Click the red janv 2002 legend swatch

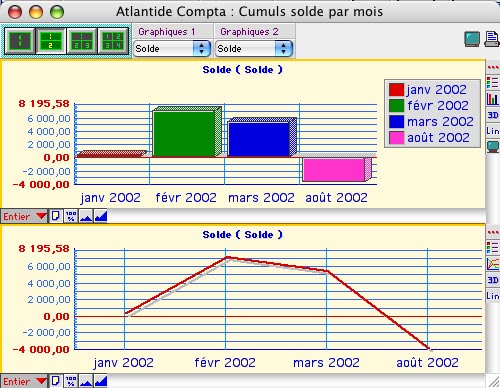396,90
